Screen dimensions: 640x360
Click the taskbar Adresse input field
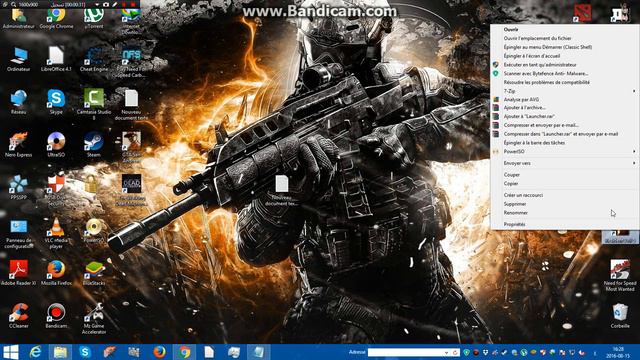(x=406, y=352)
